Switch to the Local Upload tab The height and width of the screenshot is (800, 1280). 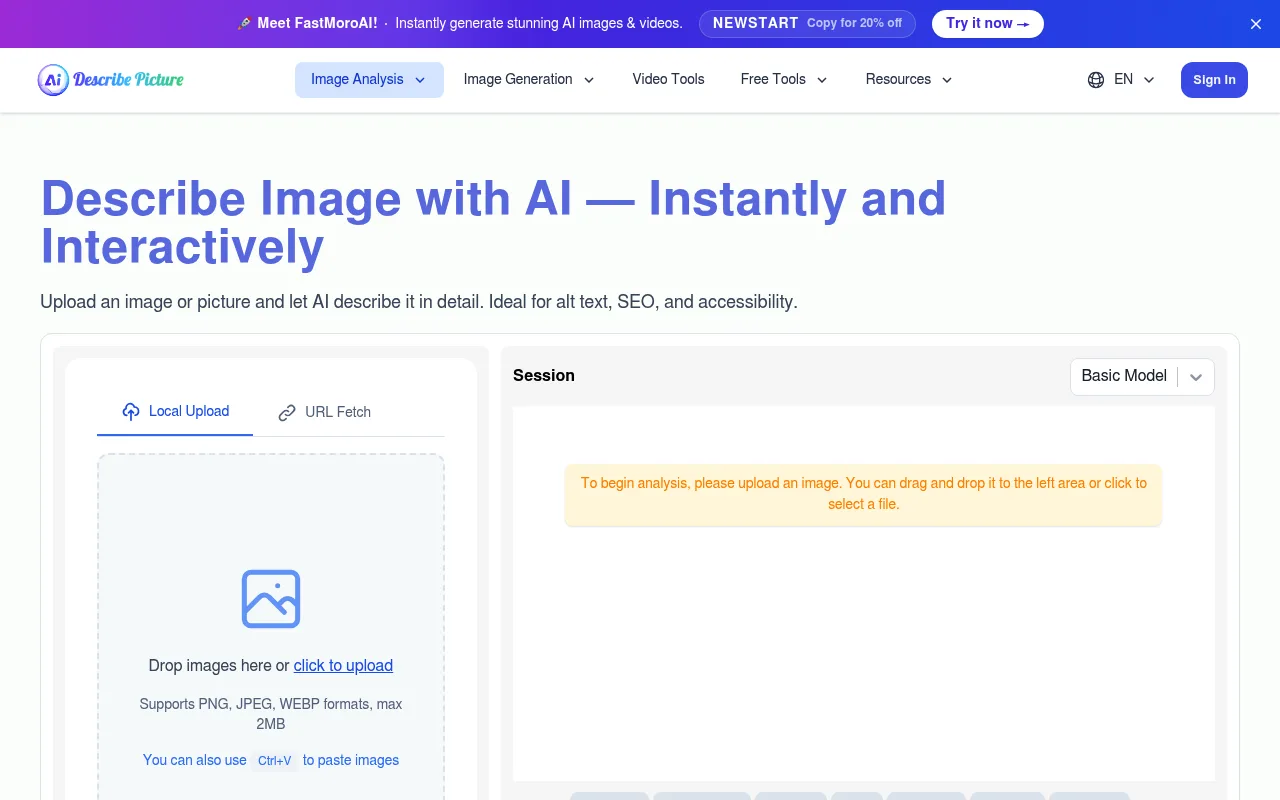tap(175, 412)
